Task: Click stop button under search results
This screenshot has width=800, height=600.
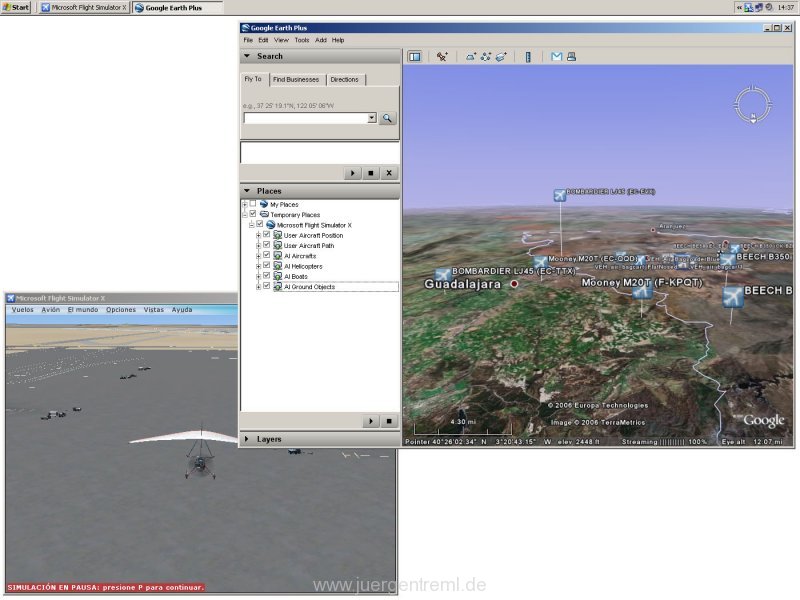Action: pyautogui.click(x=371, y=173)
